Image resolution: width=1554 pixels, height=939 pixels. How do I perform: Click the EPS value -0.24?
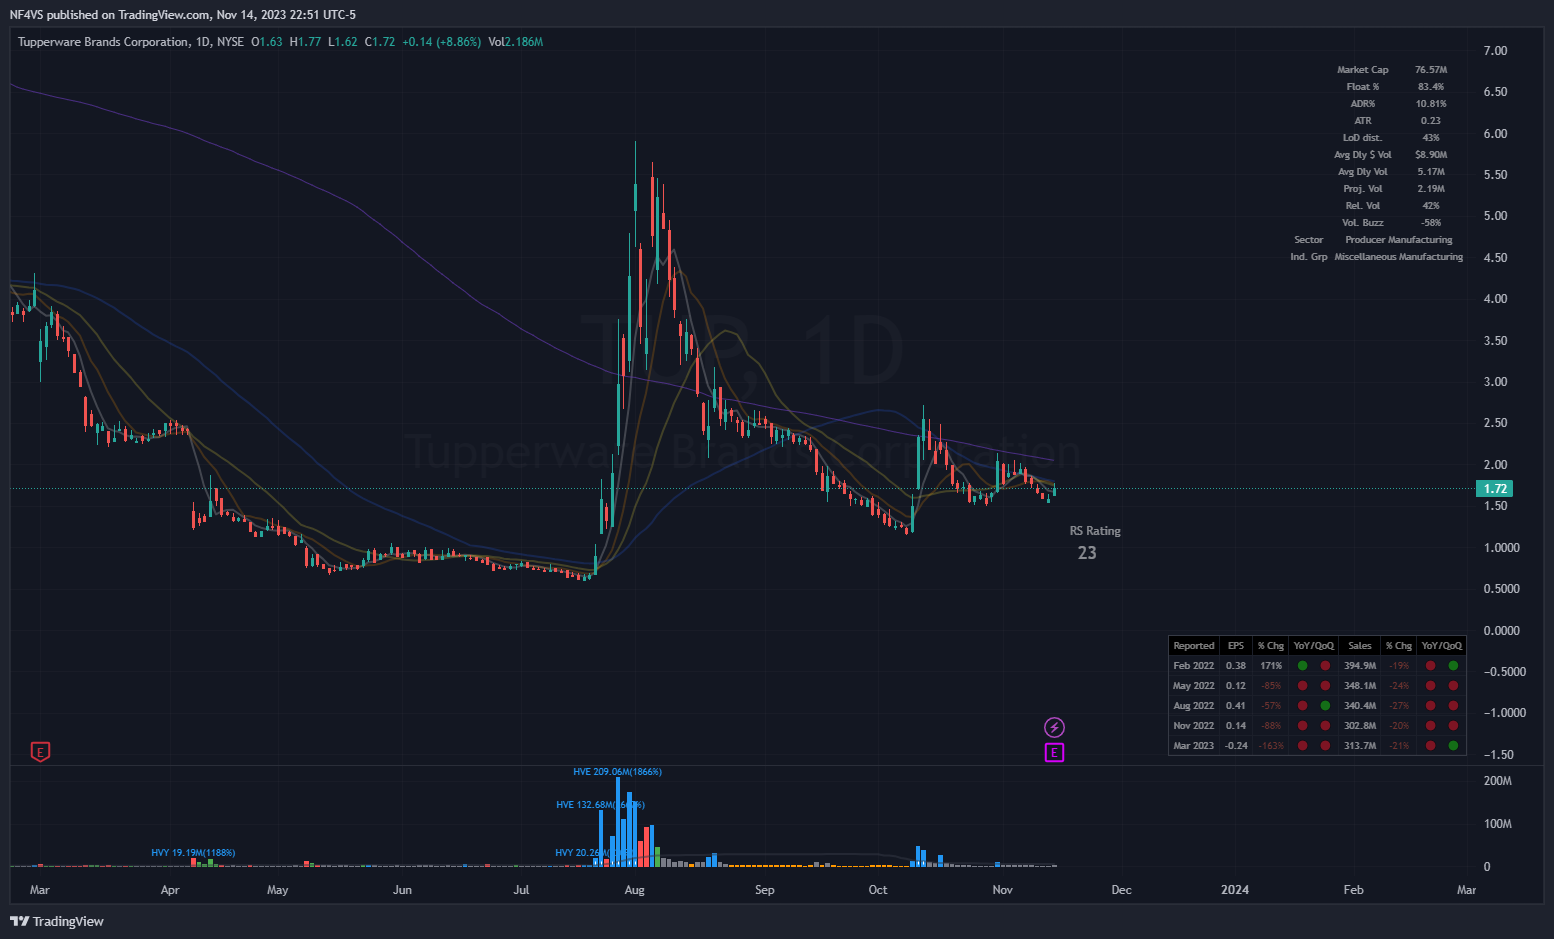1237,746
